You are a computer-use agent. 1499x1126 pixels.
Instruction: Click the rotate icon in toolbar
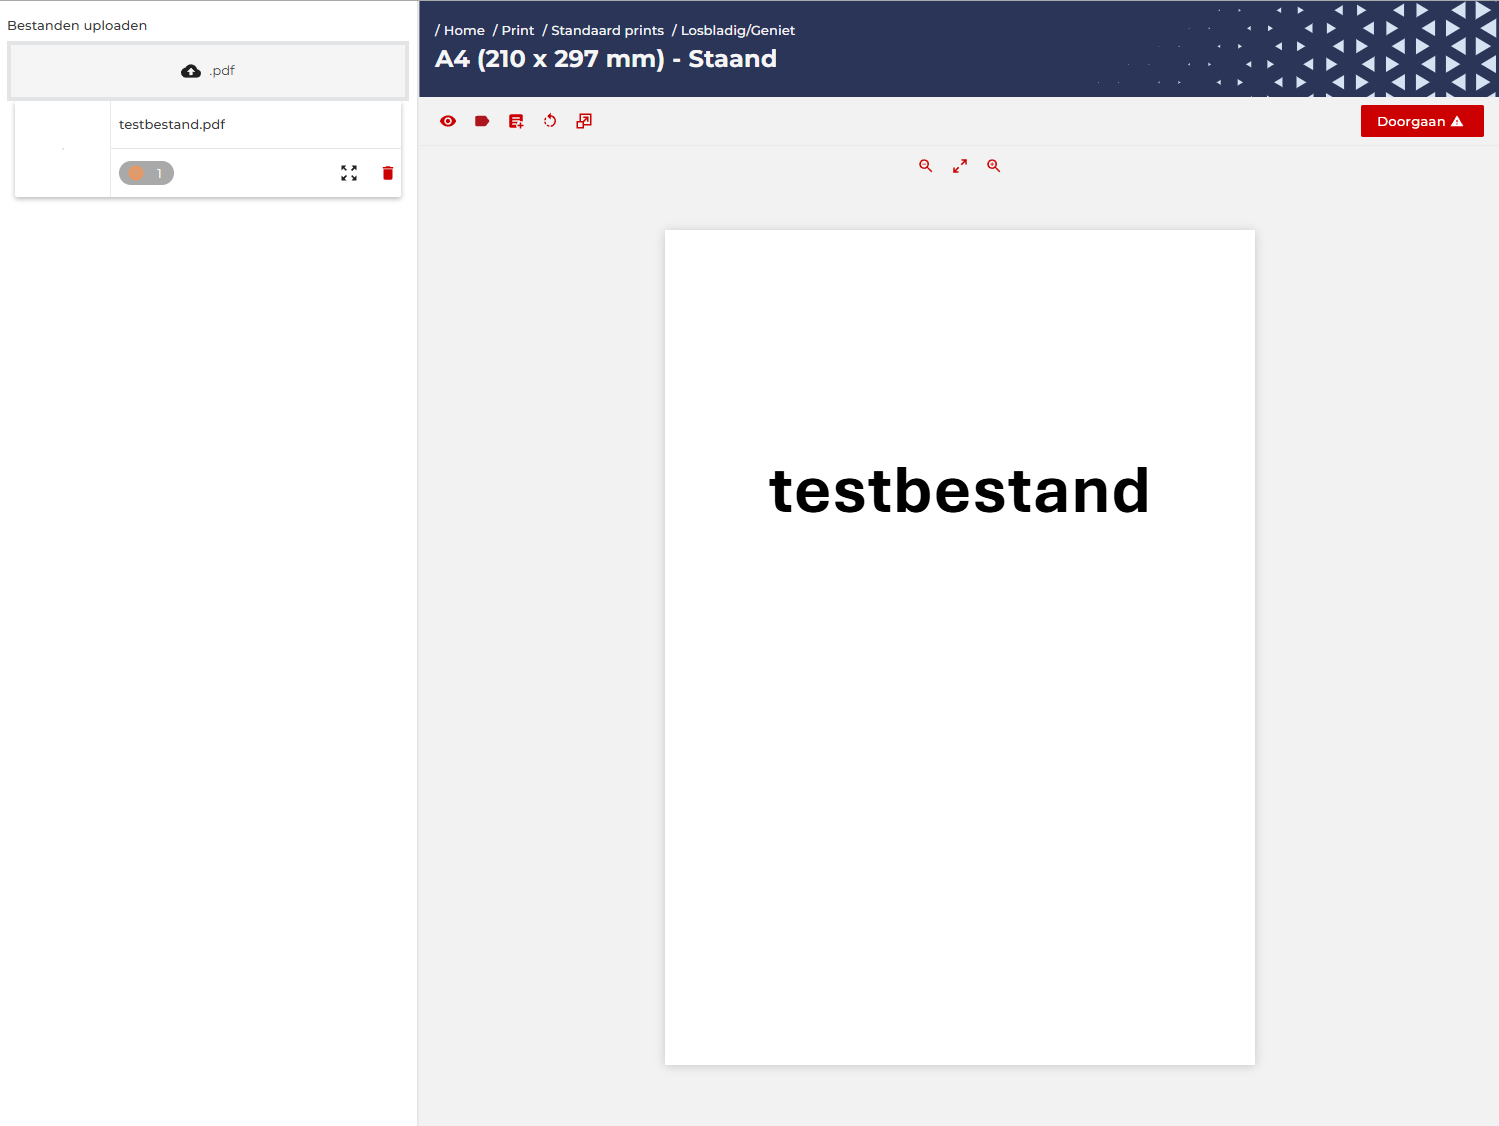550,121
